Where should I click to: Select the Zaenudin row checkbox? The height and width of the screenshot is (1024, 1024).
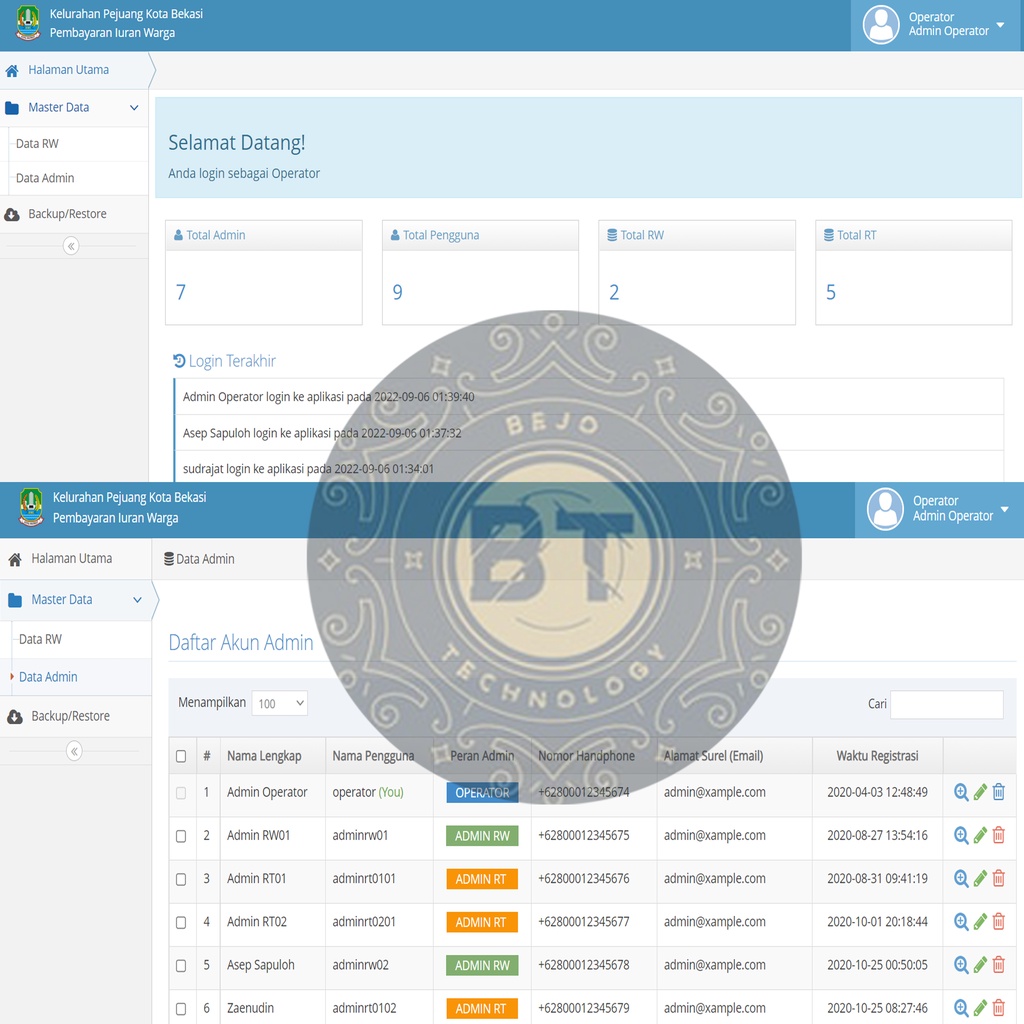181,1009
